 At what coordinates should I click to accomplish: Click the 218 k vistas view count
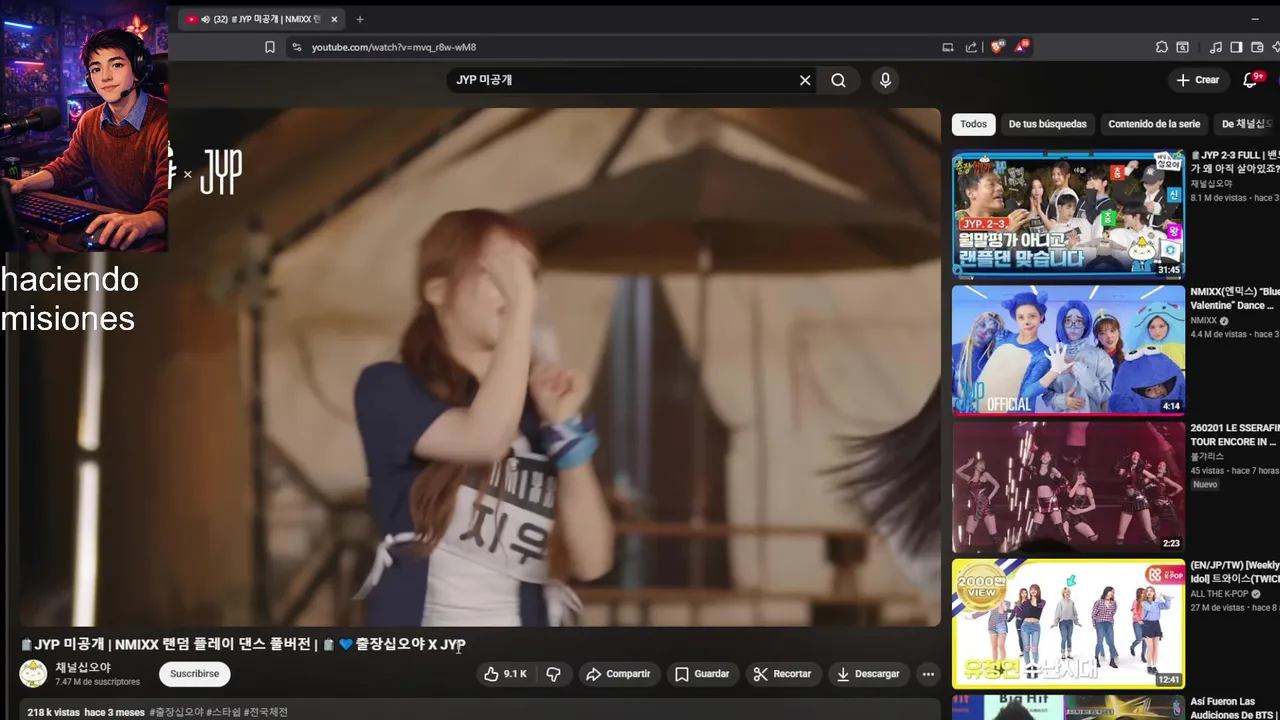tap(53, 712)
